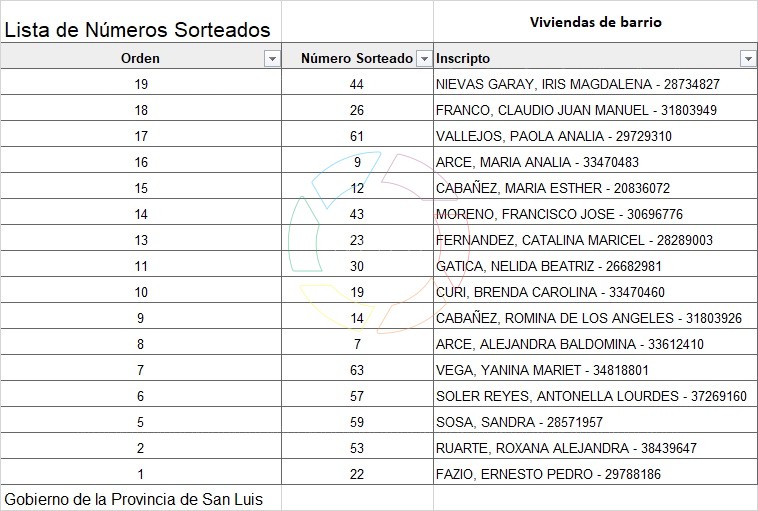Select the FAZIO, ERNESTO PEDRO cell

click(548, 475)
